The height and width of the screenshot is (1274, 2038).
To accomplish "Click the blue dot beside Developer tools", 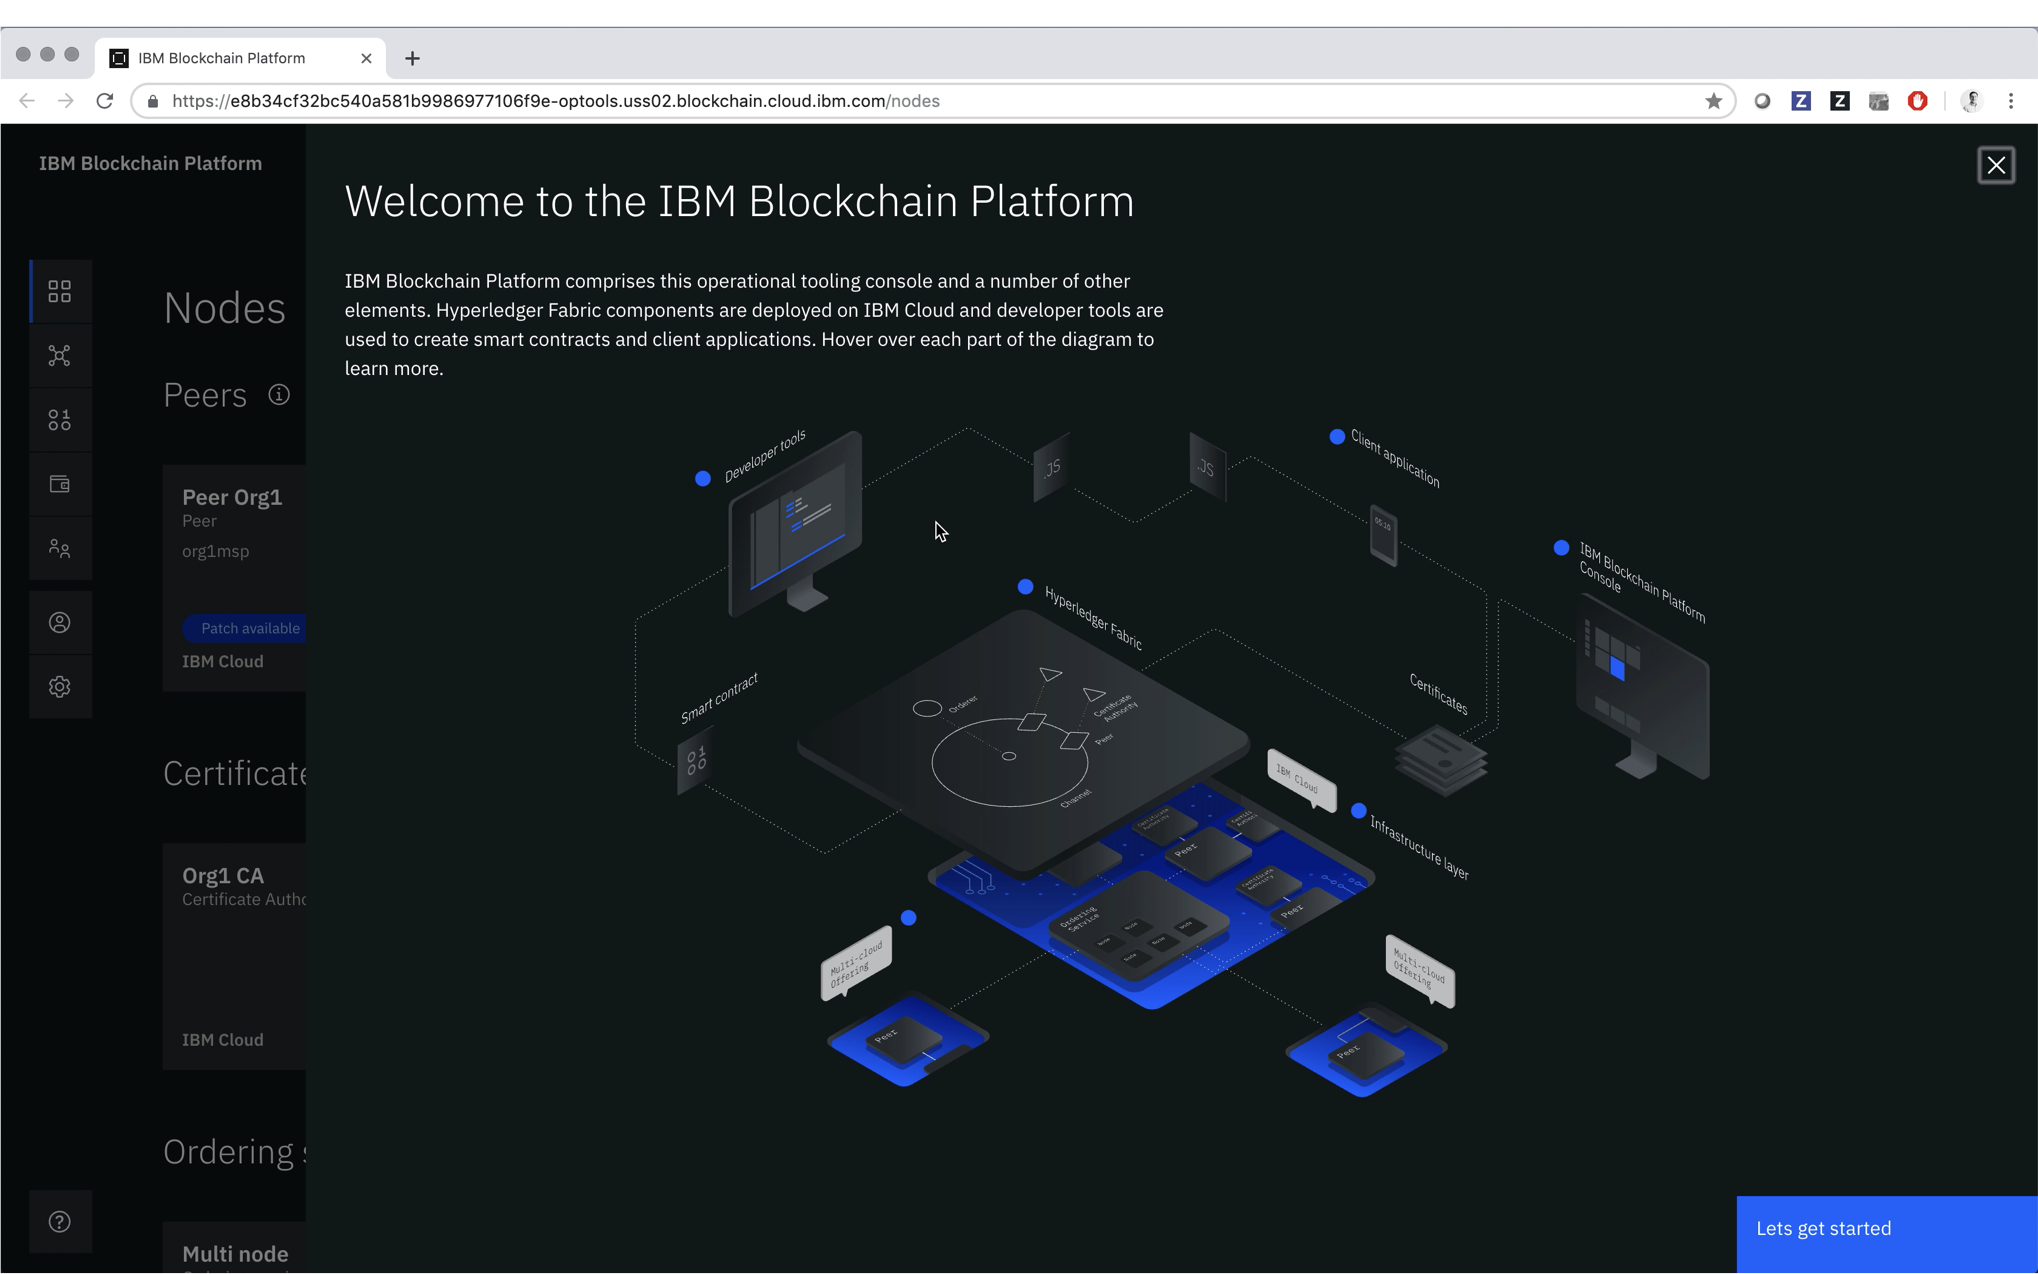I will pos(703,479).
